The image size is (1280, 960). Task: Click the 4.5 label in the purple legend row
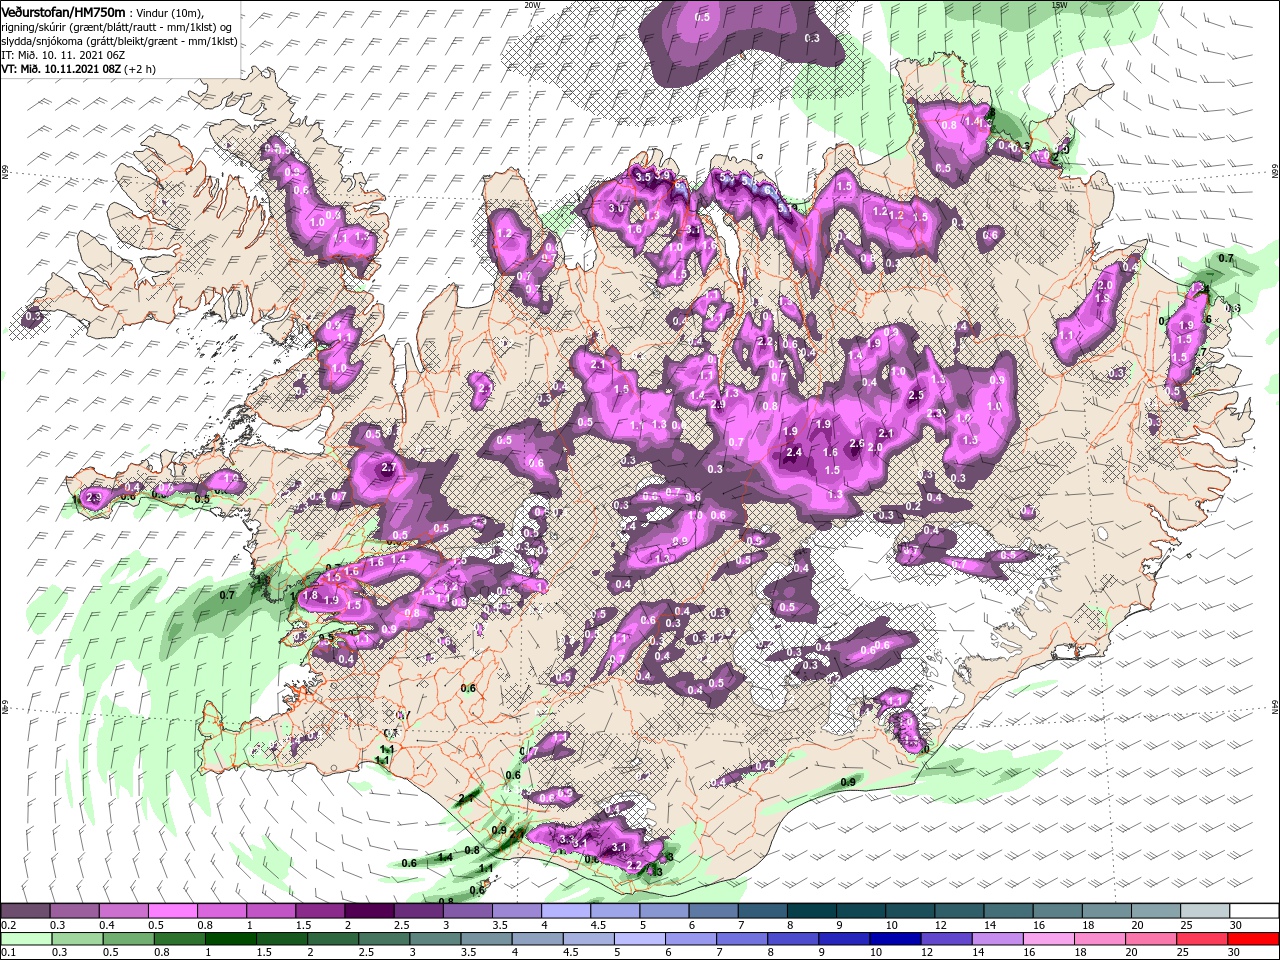(x=598, y=925)
